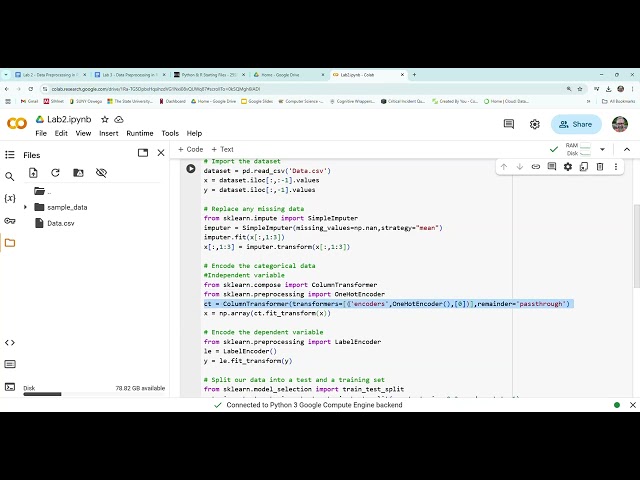Image resolution: width=640 pixels, height=480 pixels.
Task: Click the Colab CO logo
Action: [17, 123]
